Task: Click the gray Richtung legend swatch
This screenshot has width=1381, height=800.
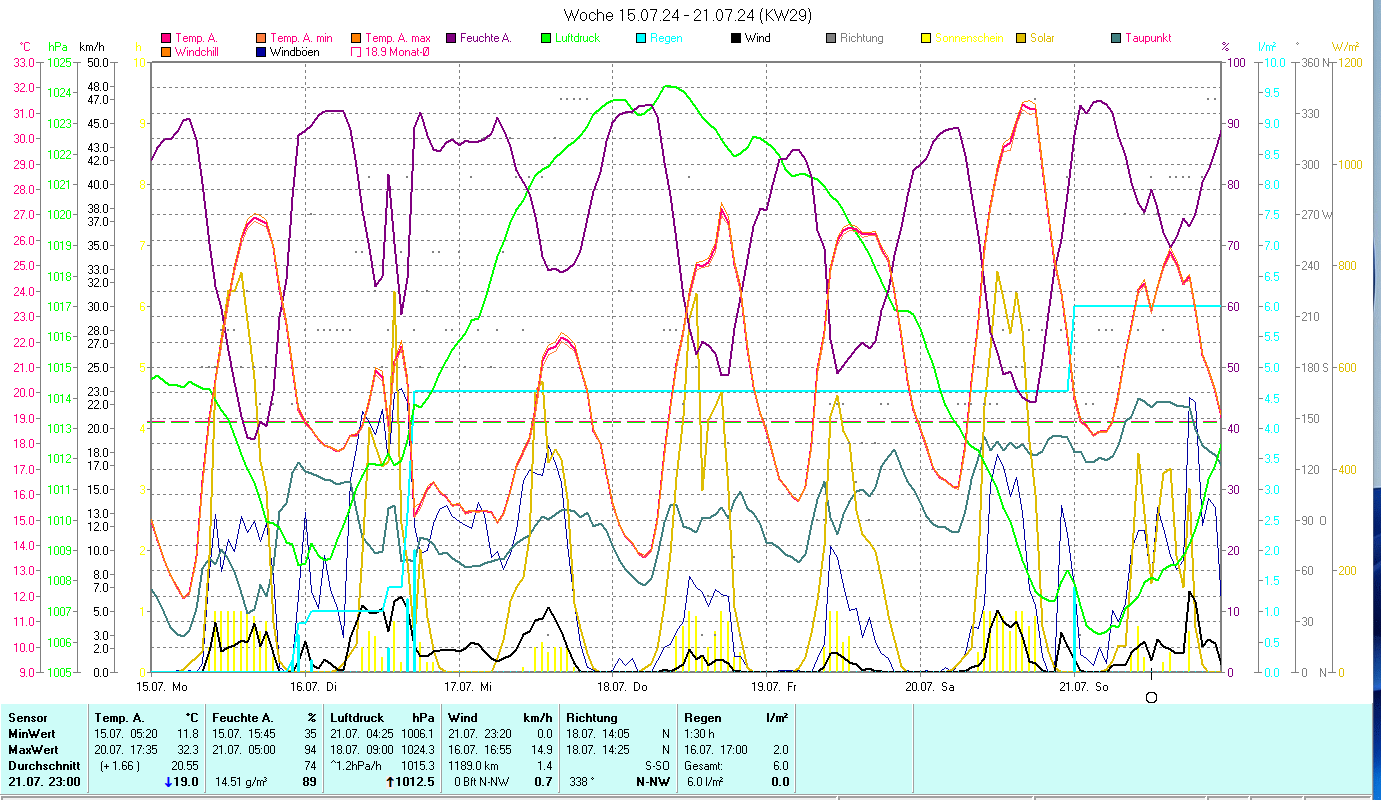Action: click(x=830, y=38)
